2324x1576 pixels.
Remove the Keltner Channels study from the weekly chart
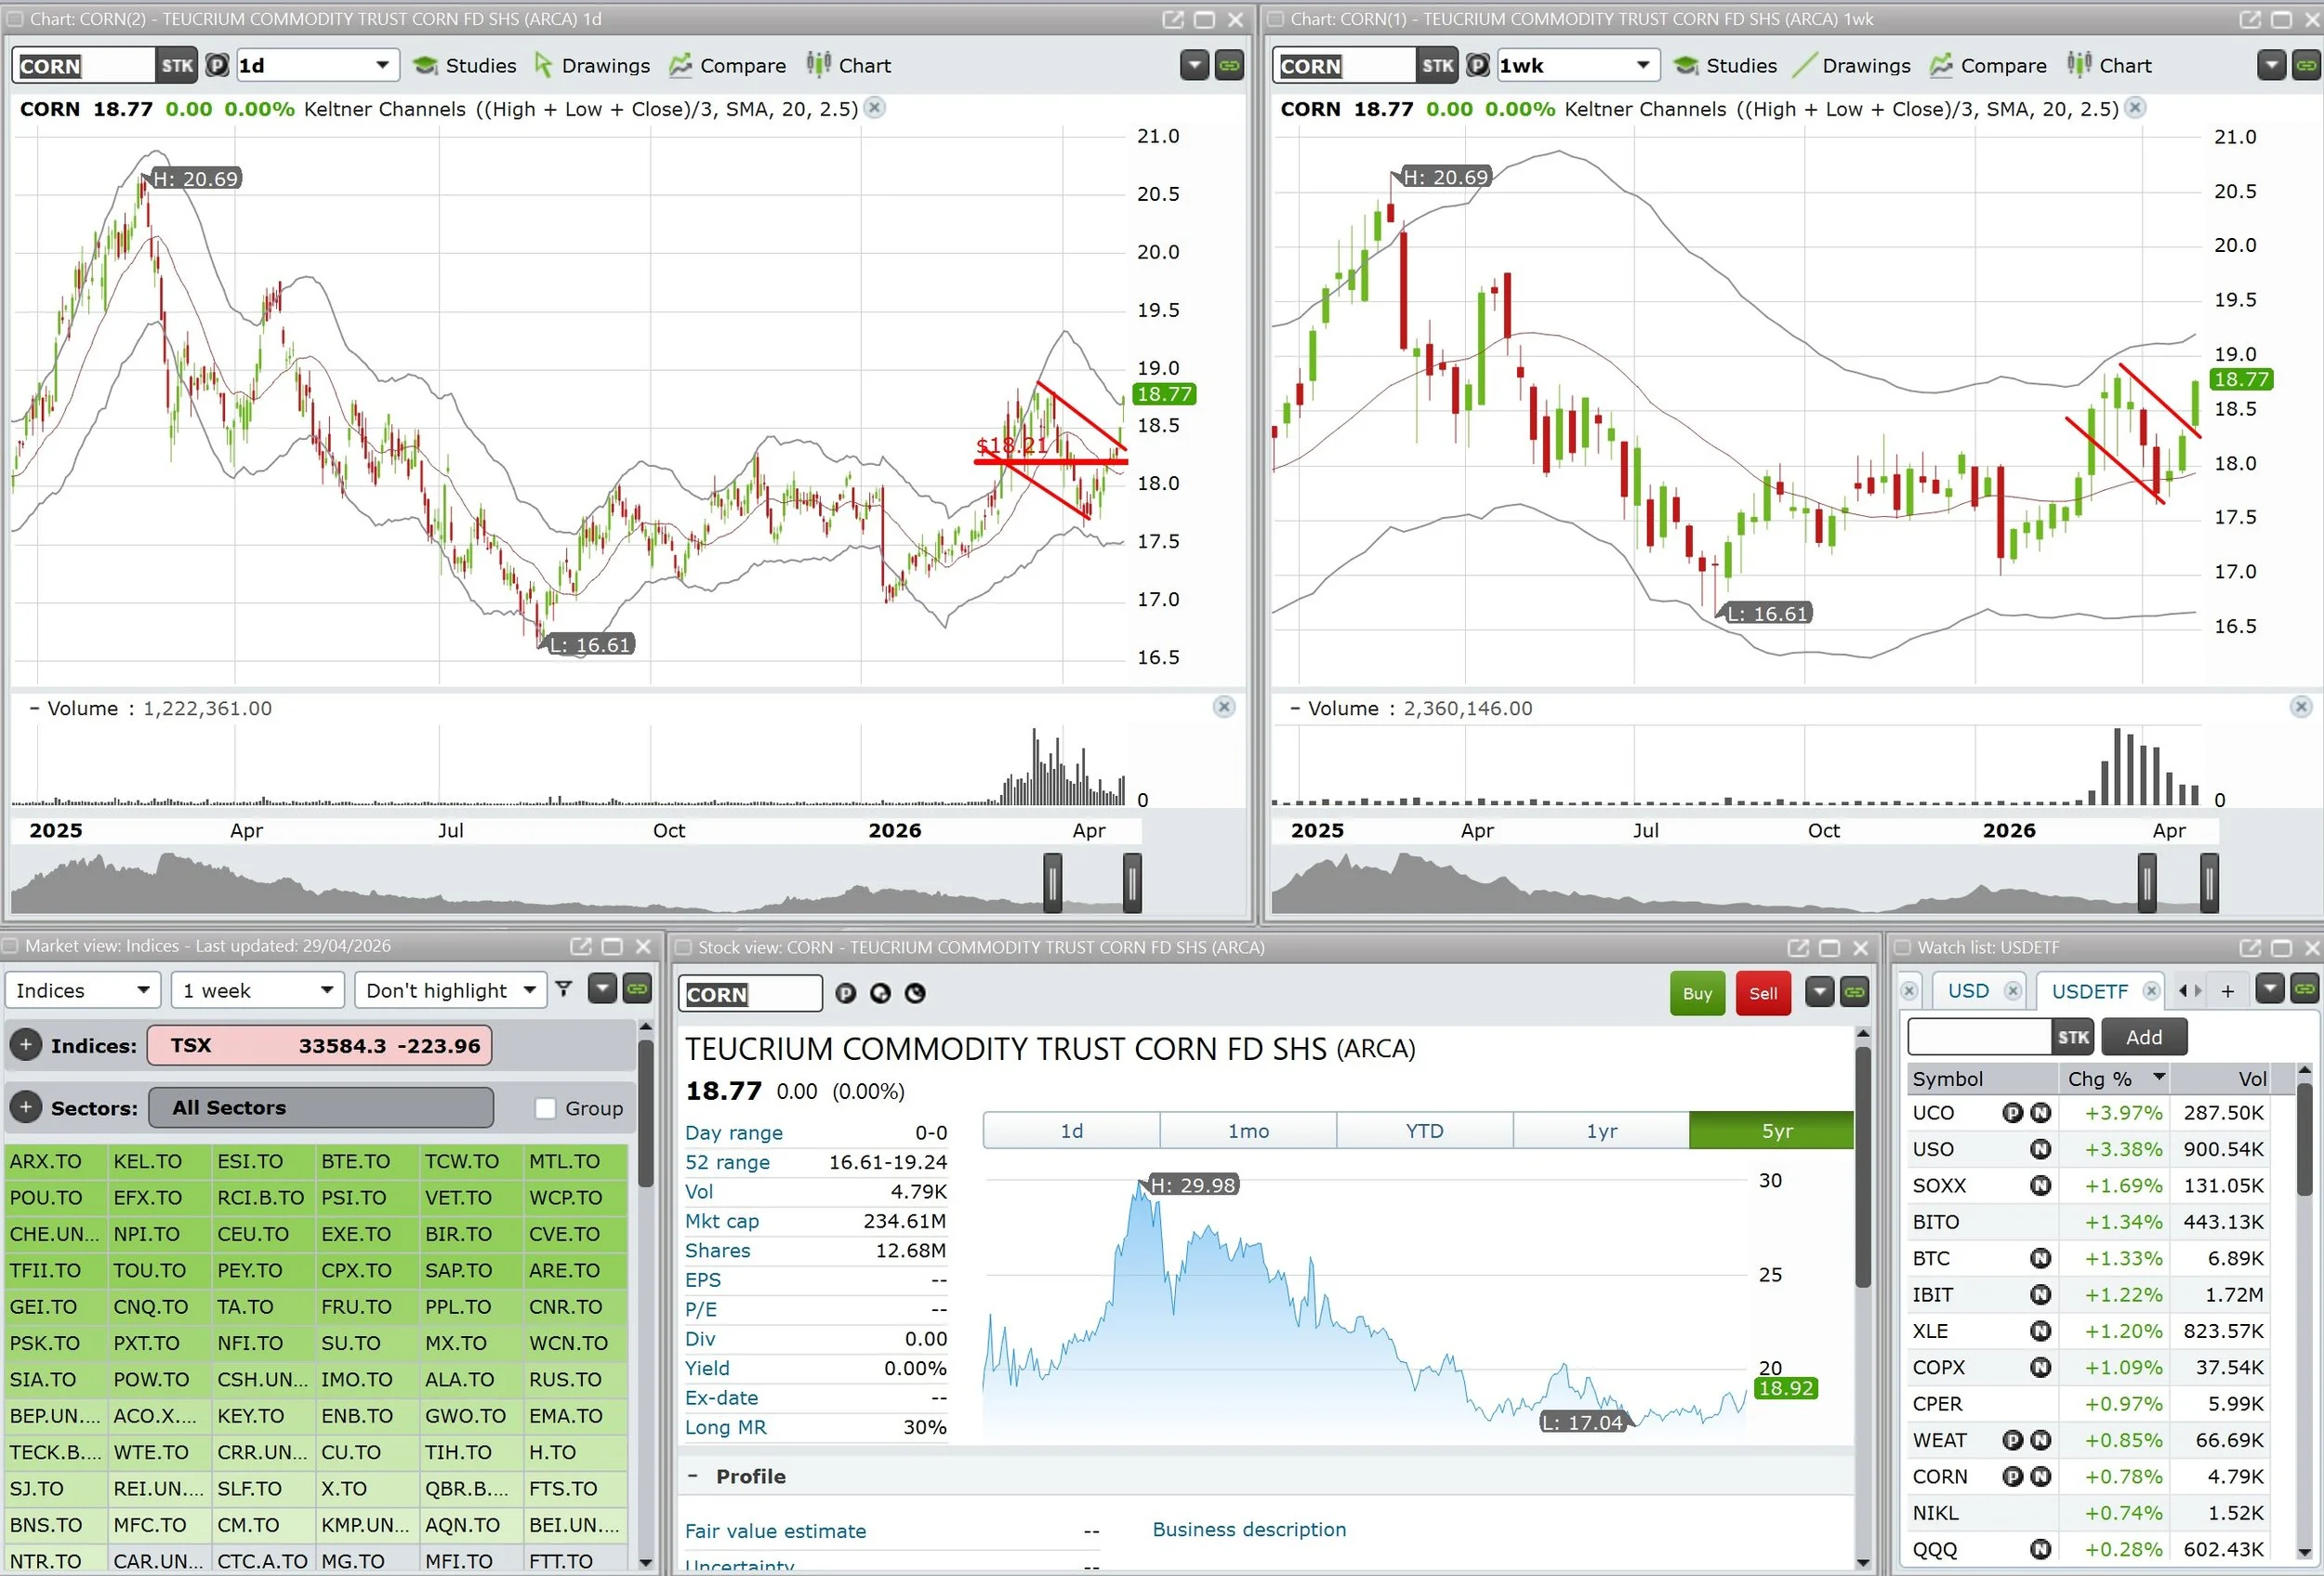2135,108
